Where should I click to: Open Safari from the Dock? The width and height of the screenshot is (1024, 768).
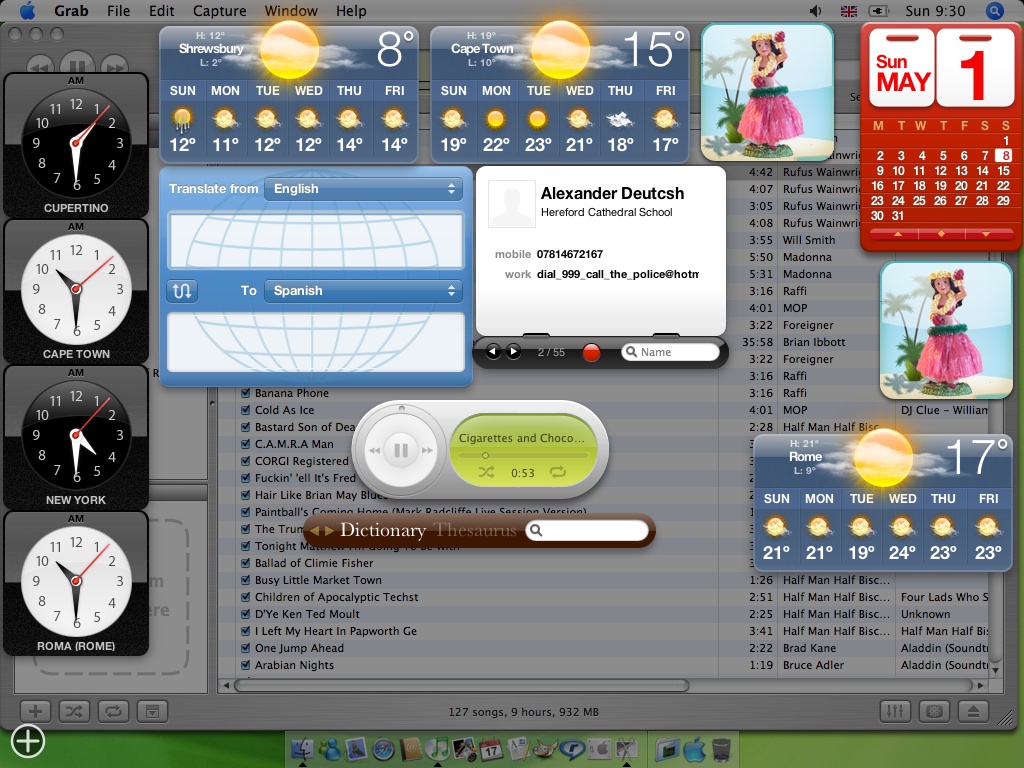click(383, 749)
